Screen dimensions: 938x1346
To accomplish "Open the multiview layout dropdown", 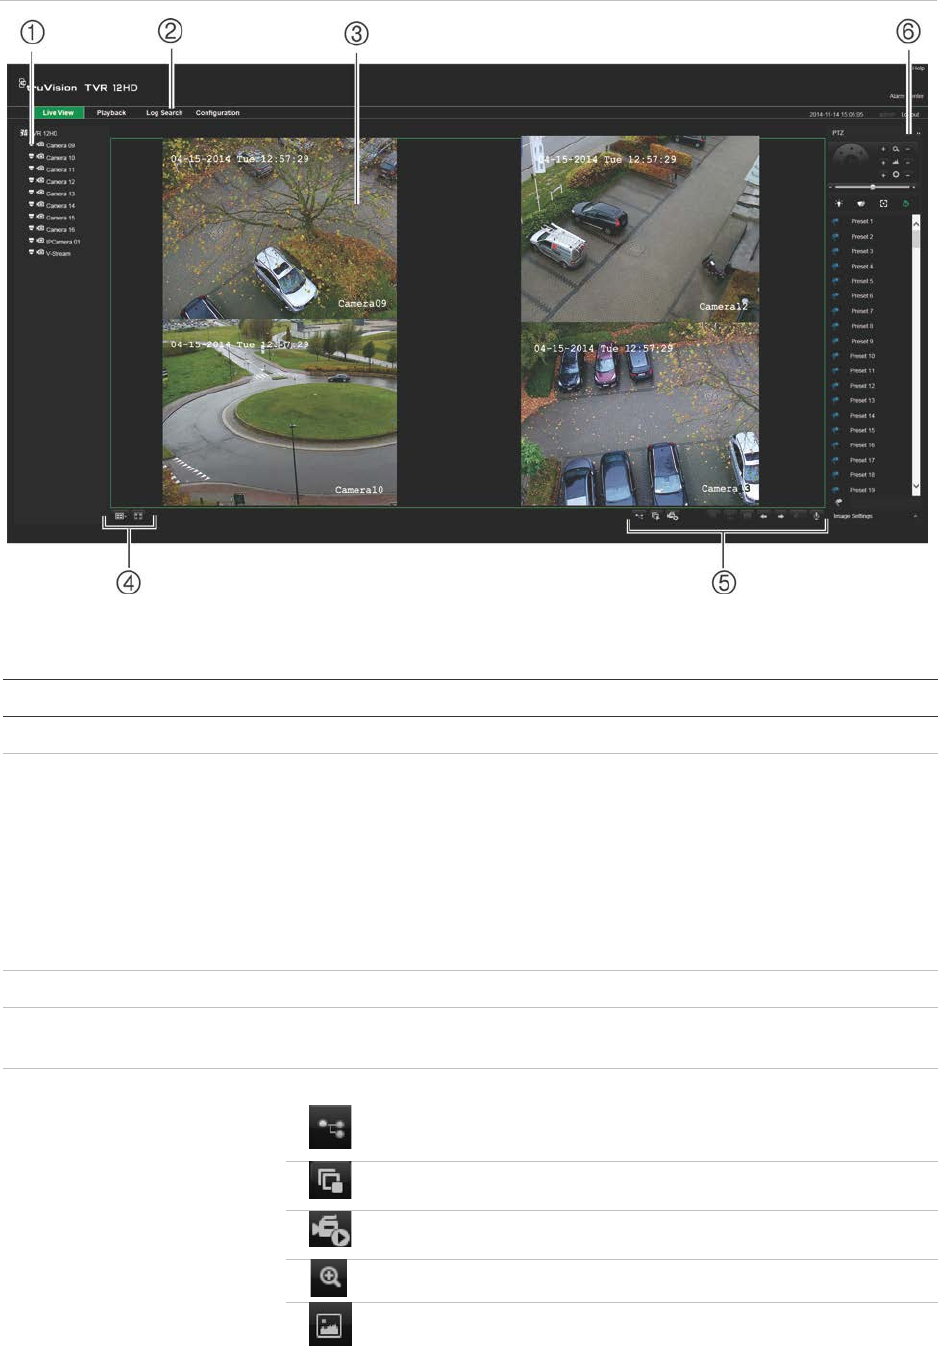I will pyautogui.click(x=120, y=517).
